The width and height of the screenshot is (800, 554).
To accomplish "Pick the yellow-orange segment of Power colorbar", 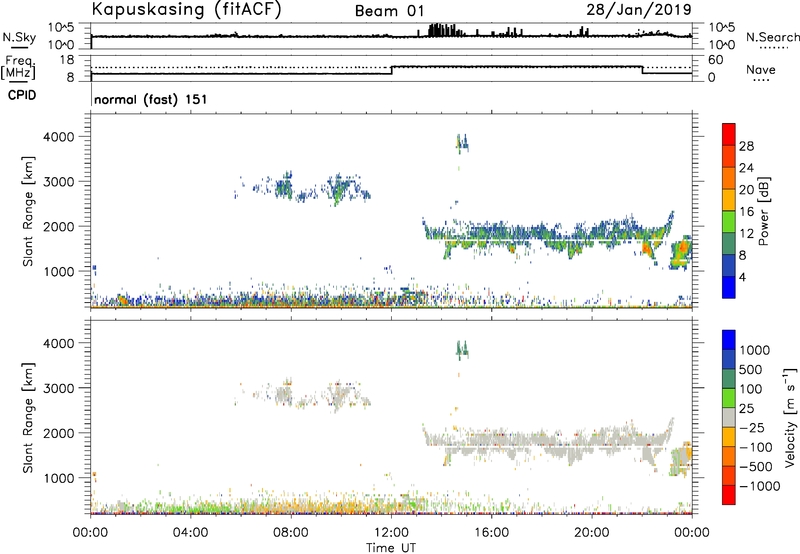I will [729, 199].
